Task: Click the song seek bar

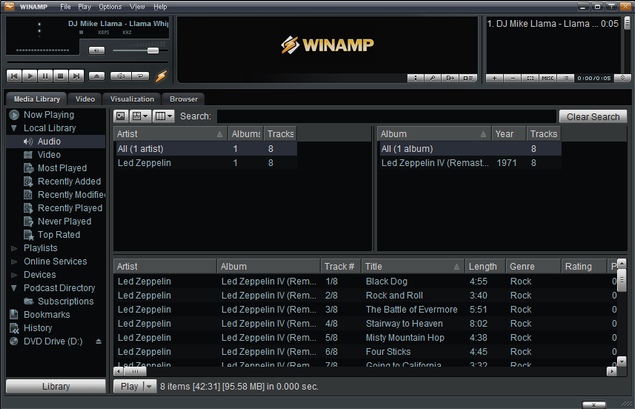Action: coord(87,63)
